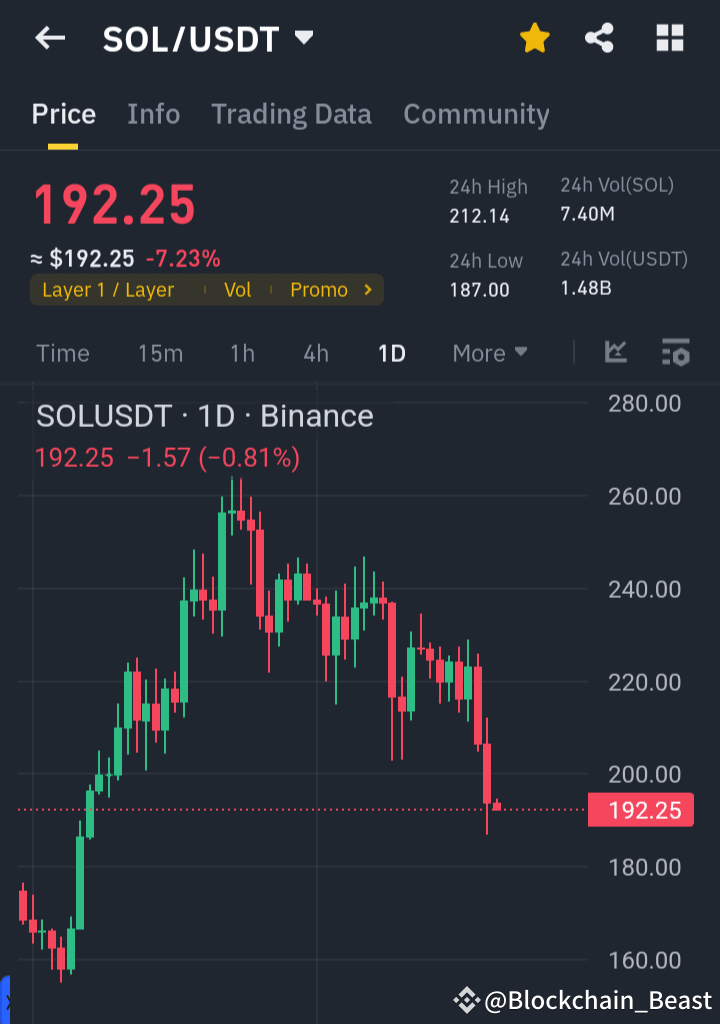The width and height of the screenshot is (720, 1024).
Task: Open chart indicator settings gear icon
Action: [675, 352]
